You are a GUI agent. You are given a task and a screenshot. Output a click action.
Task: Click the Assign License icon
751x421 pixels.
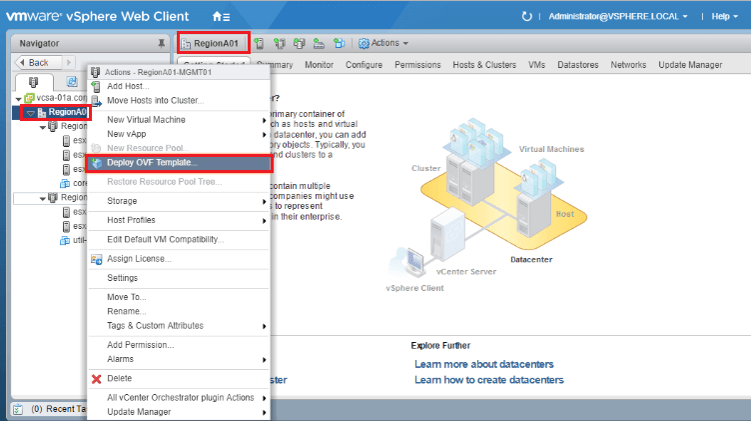pyautogui.click(x=96, y=259)
